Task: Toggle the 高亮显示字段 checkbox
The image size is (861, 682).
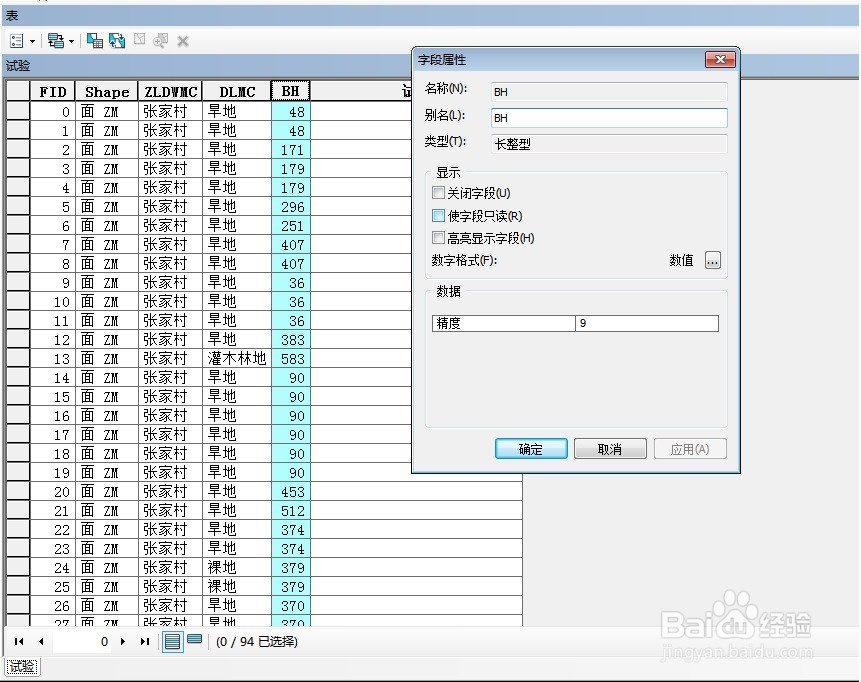Action: coord(440,238)
